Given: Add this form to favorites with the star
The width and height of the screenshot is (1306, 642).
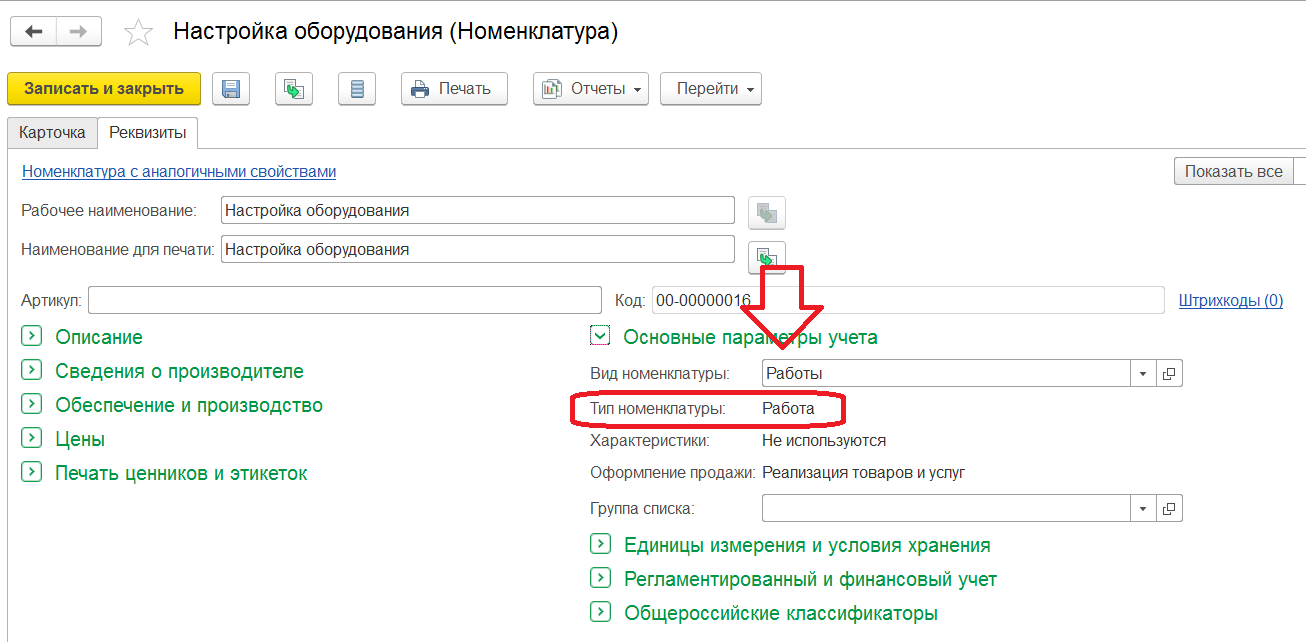Looking at the screenshot, I should [x=138, y=33].
